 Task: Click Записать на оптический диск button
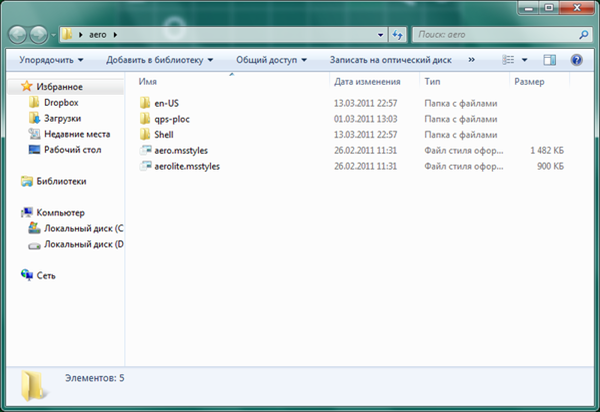(x=391, y=60)
